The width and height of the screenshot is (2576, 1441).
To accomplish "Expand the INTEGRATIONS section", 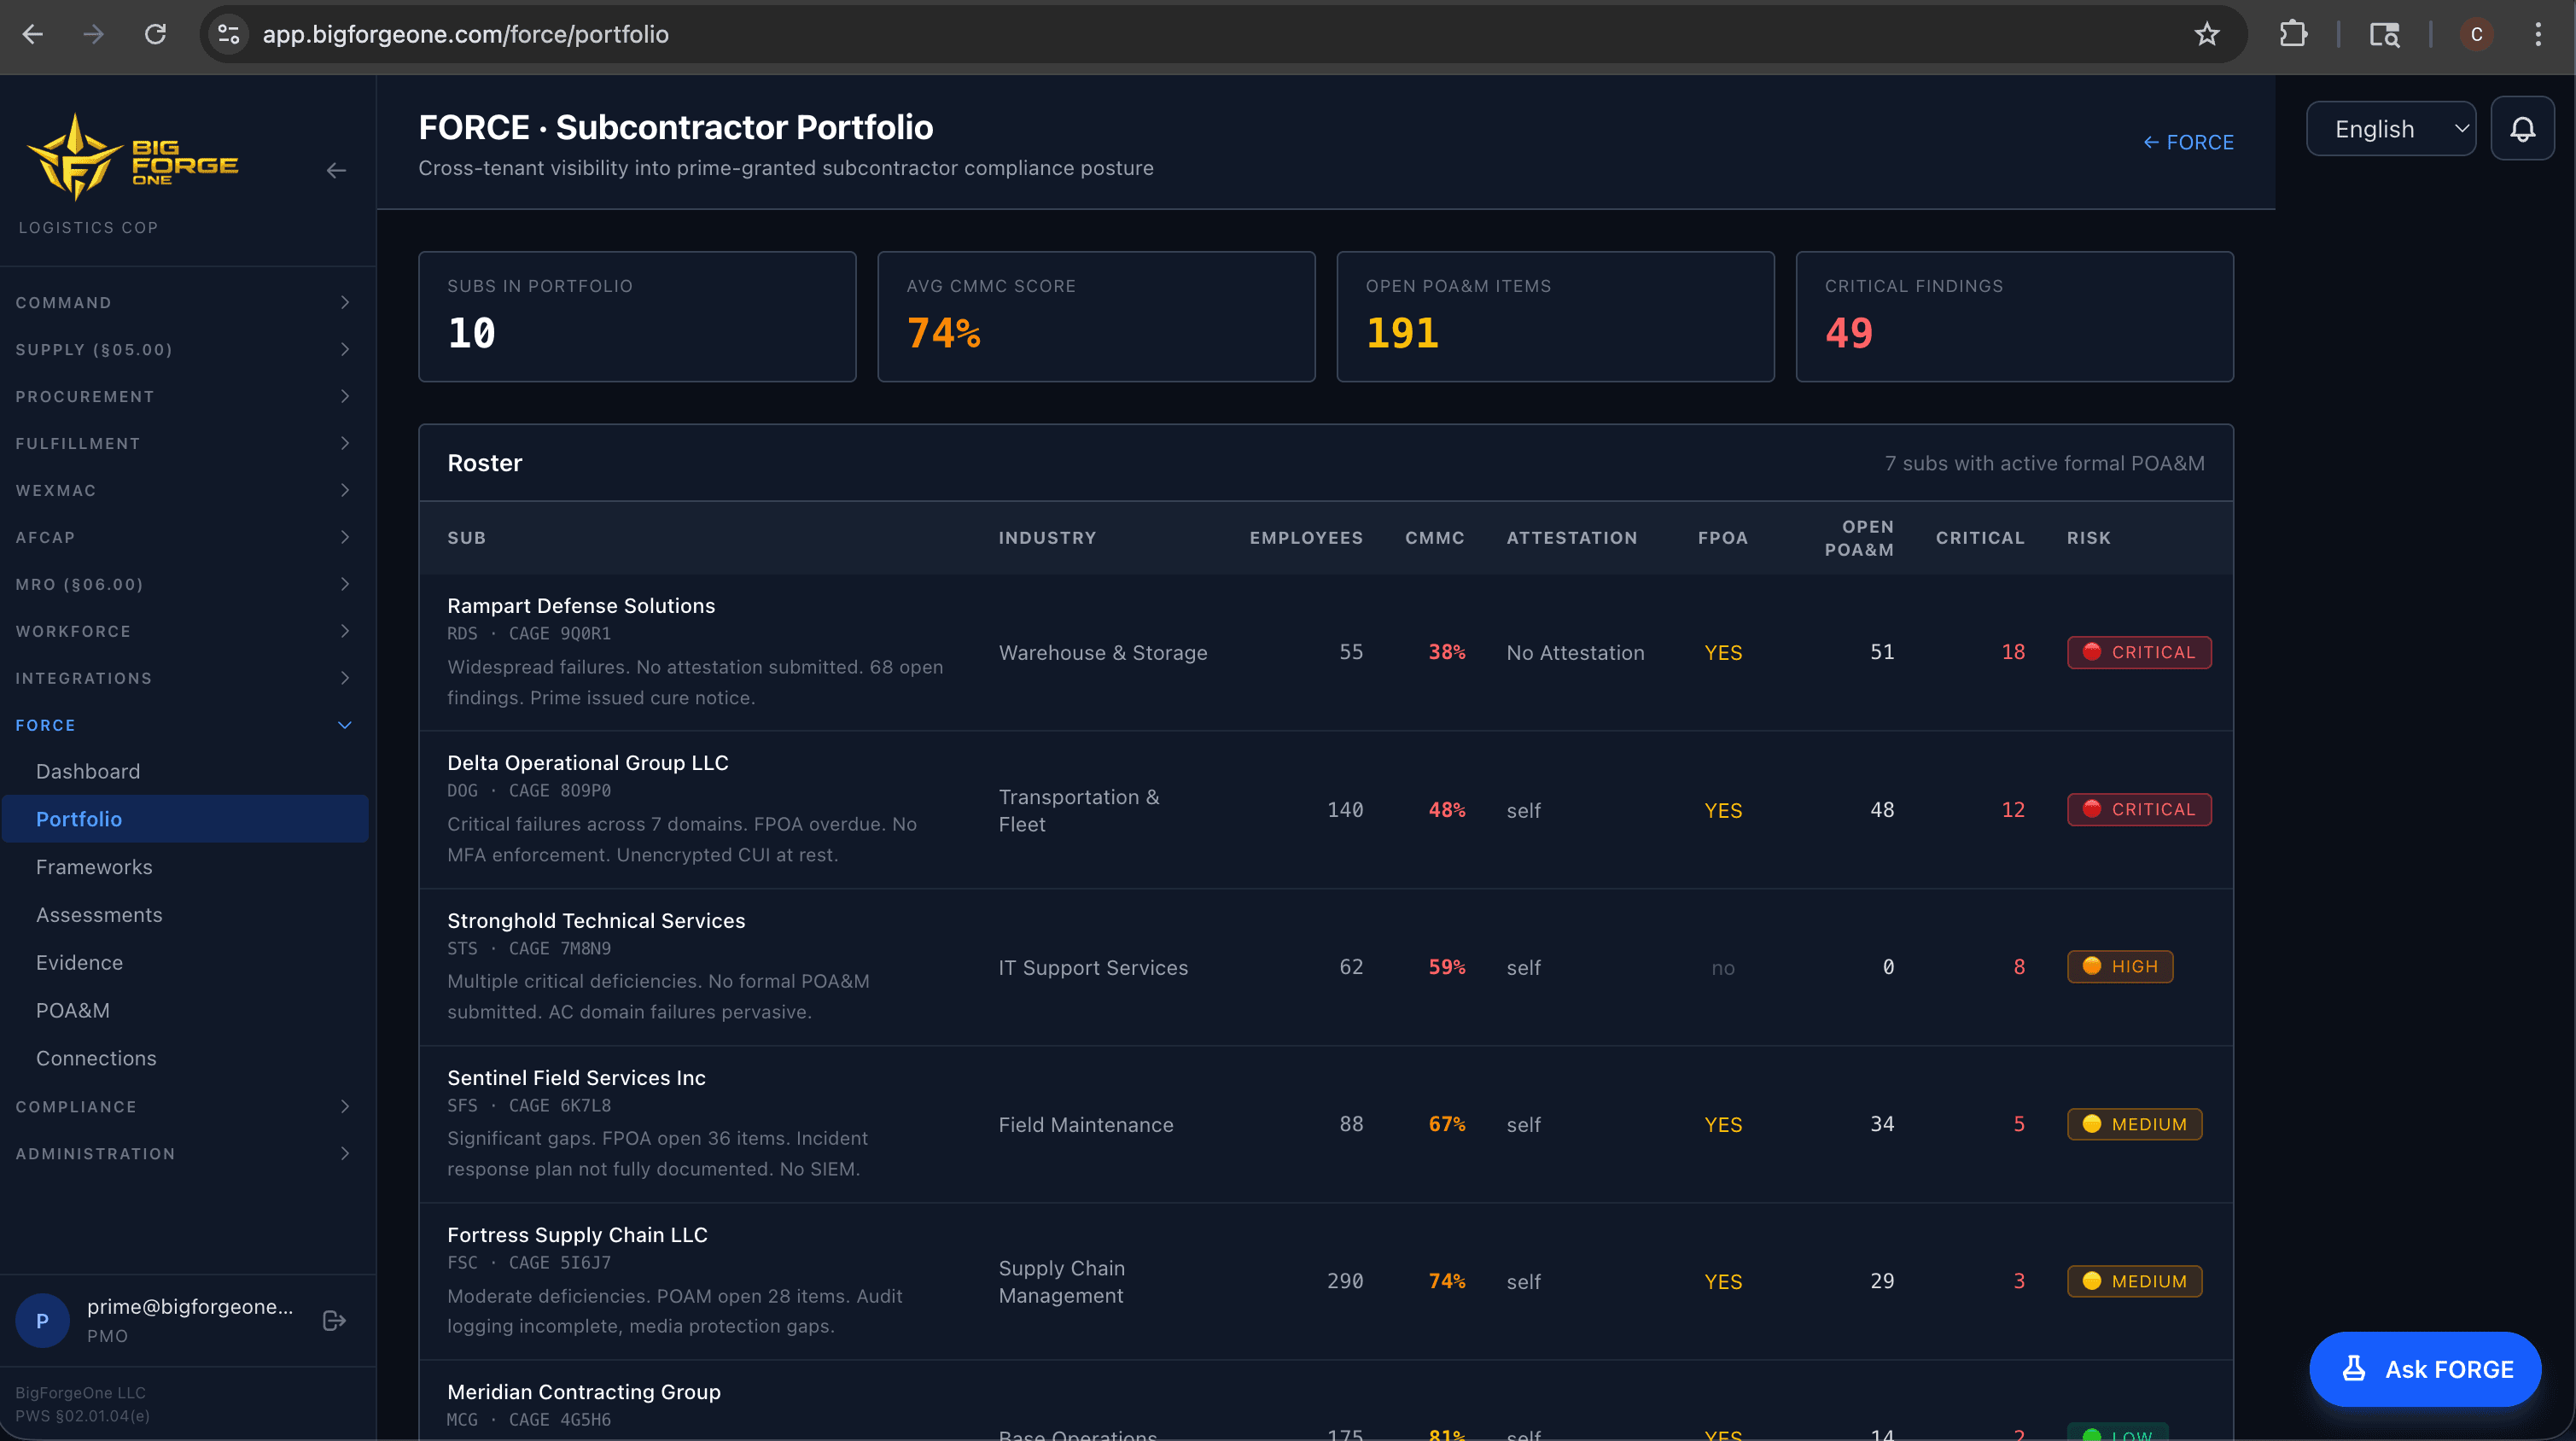I will click(x=185, y=678).
